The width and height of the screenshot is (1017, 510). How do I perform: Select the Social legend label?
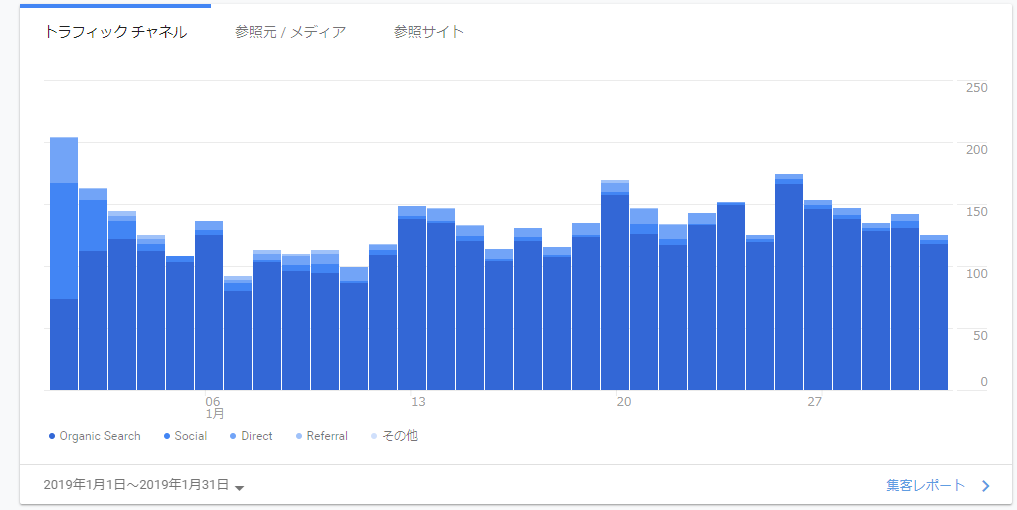pos(191,436)
